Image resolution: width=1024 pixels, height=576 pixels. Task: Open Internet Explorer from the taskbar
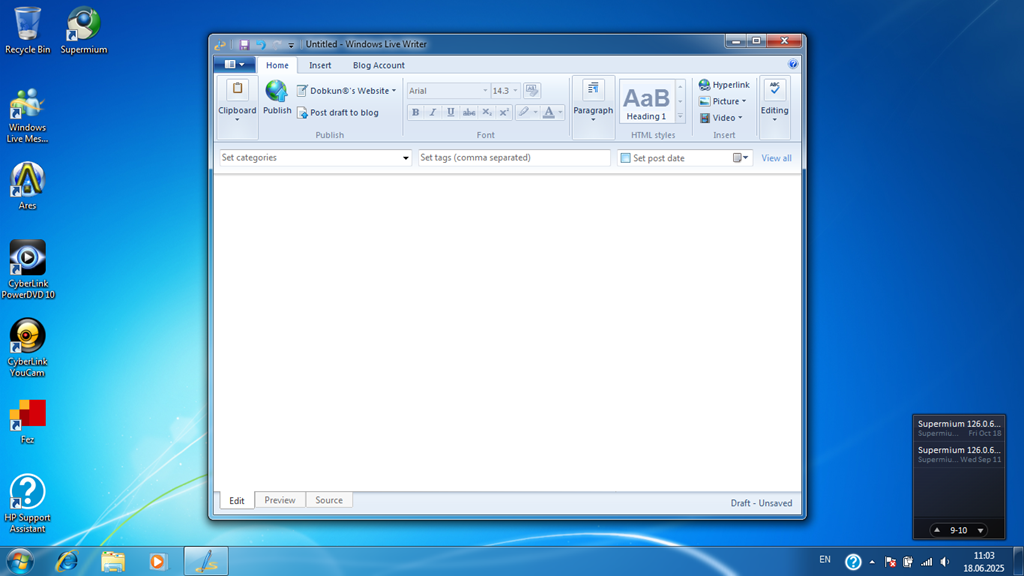point(67,561)
